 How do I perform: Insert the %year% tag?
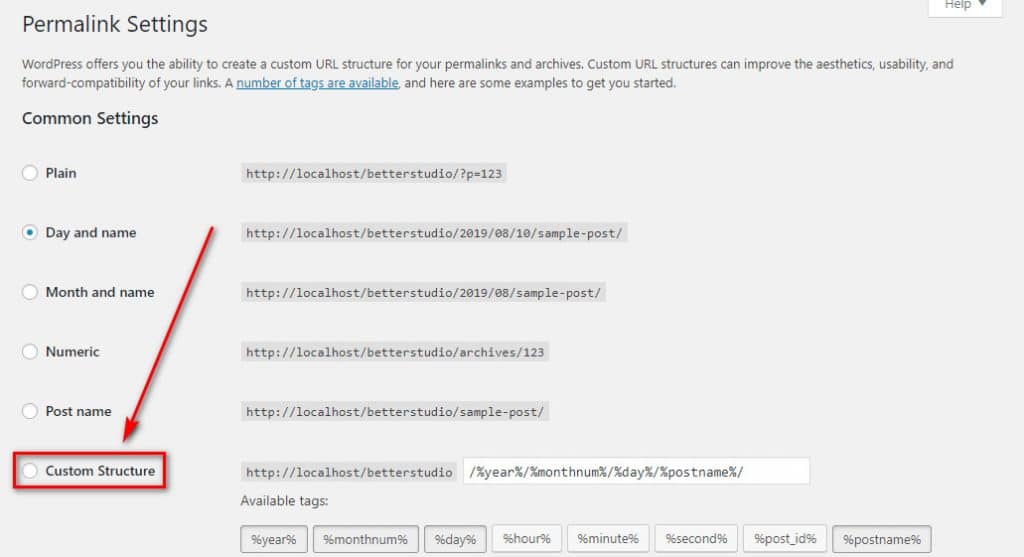click(x=274, y=539)
